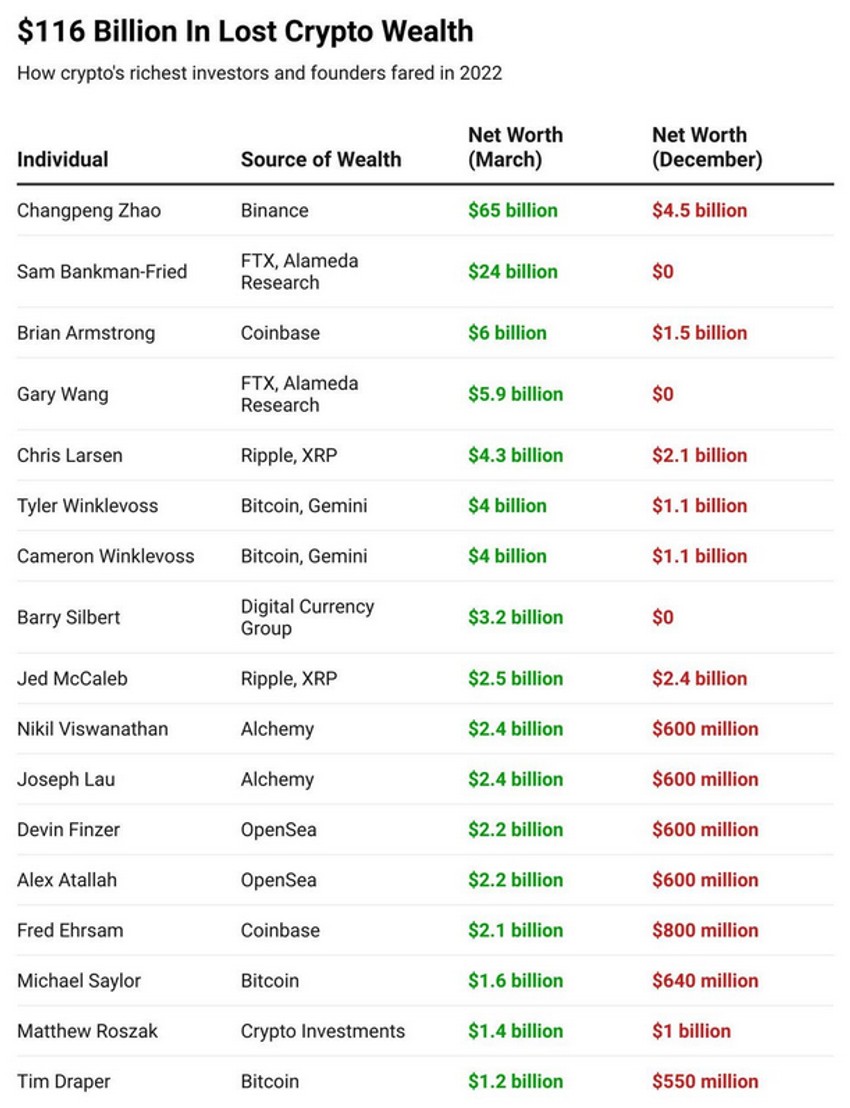Click Jed McCaleb's $2.4 billion December value

click(x=699, y=679)
